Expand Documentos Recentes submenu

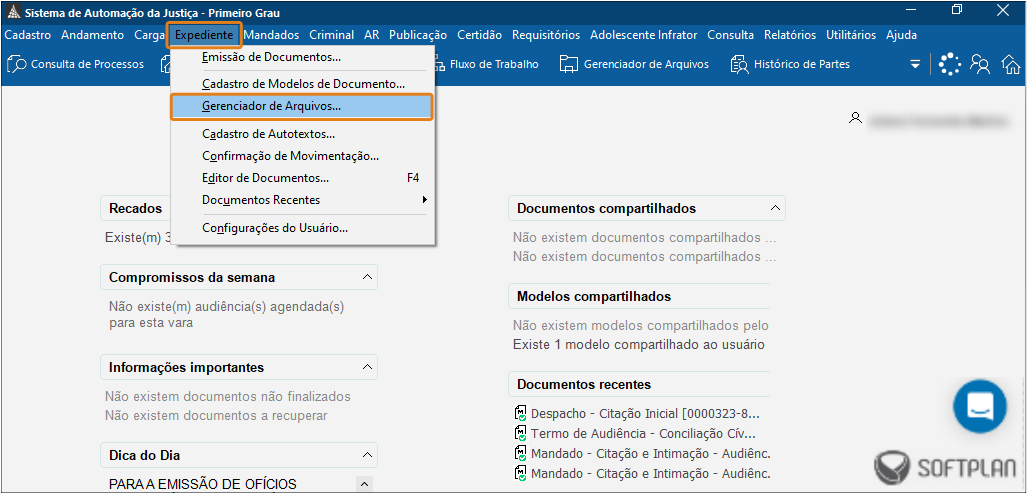(425, 200)
